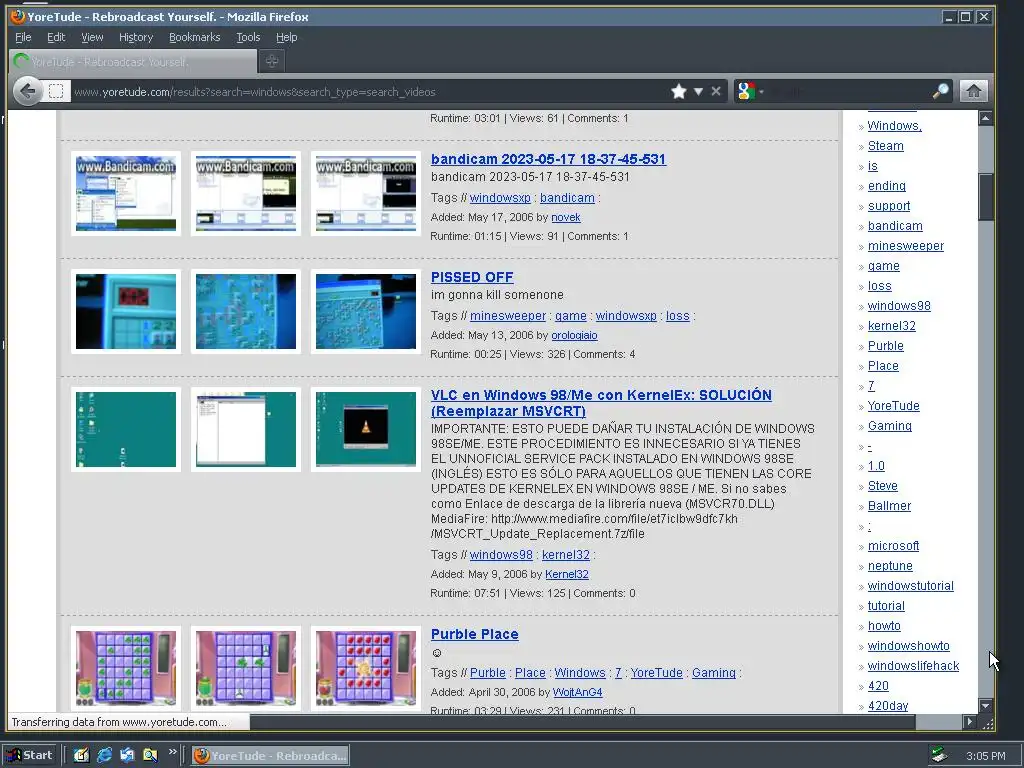Select 420day in sidebar tag list
This screenshot has height=768, width=1024.
[x=888, y=706]
